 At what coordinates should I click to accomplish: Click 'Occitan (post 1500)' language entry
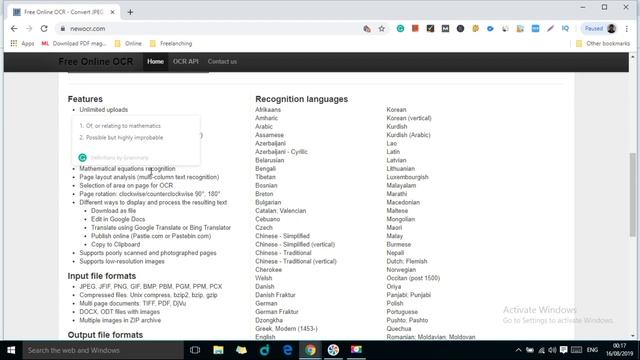[413, 278]
